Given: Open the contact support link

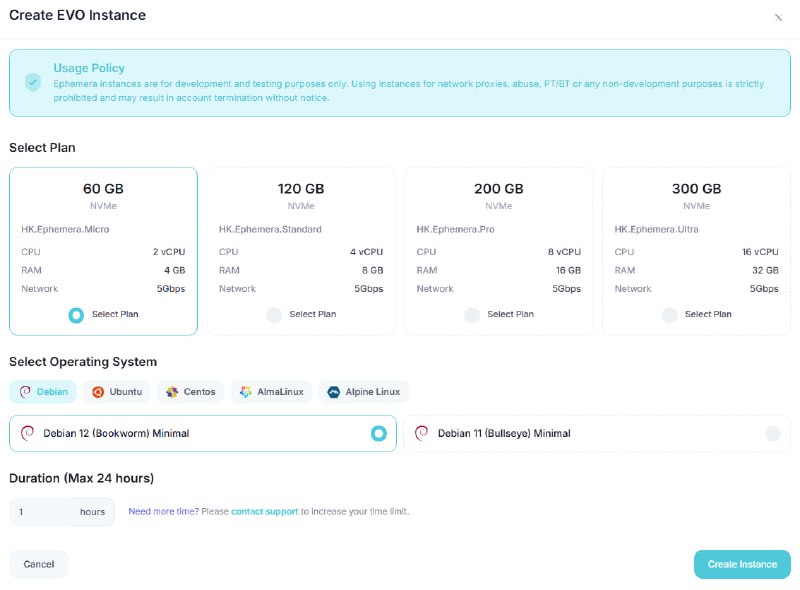Looking at the screenshot, I should tap(264, 511).
